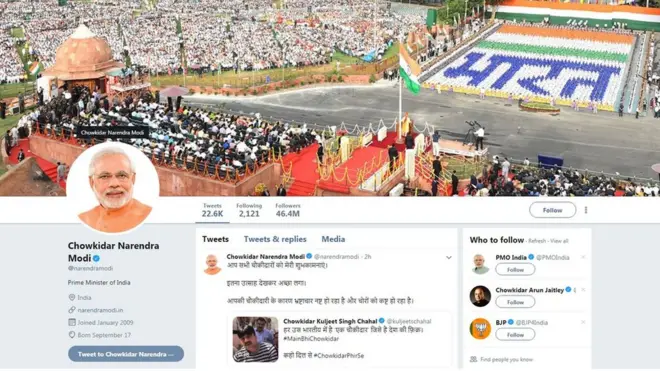Open the Media tab
Viewport: 660px width, 371px height.
(333, 239)
